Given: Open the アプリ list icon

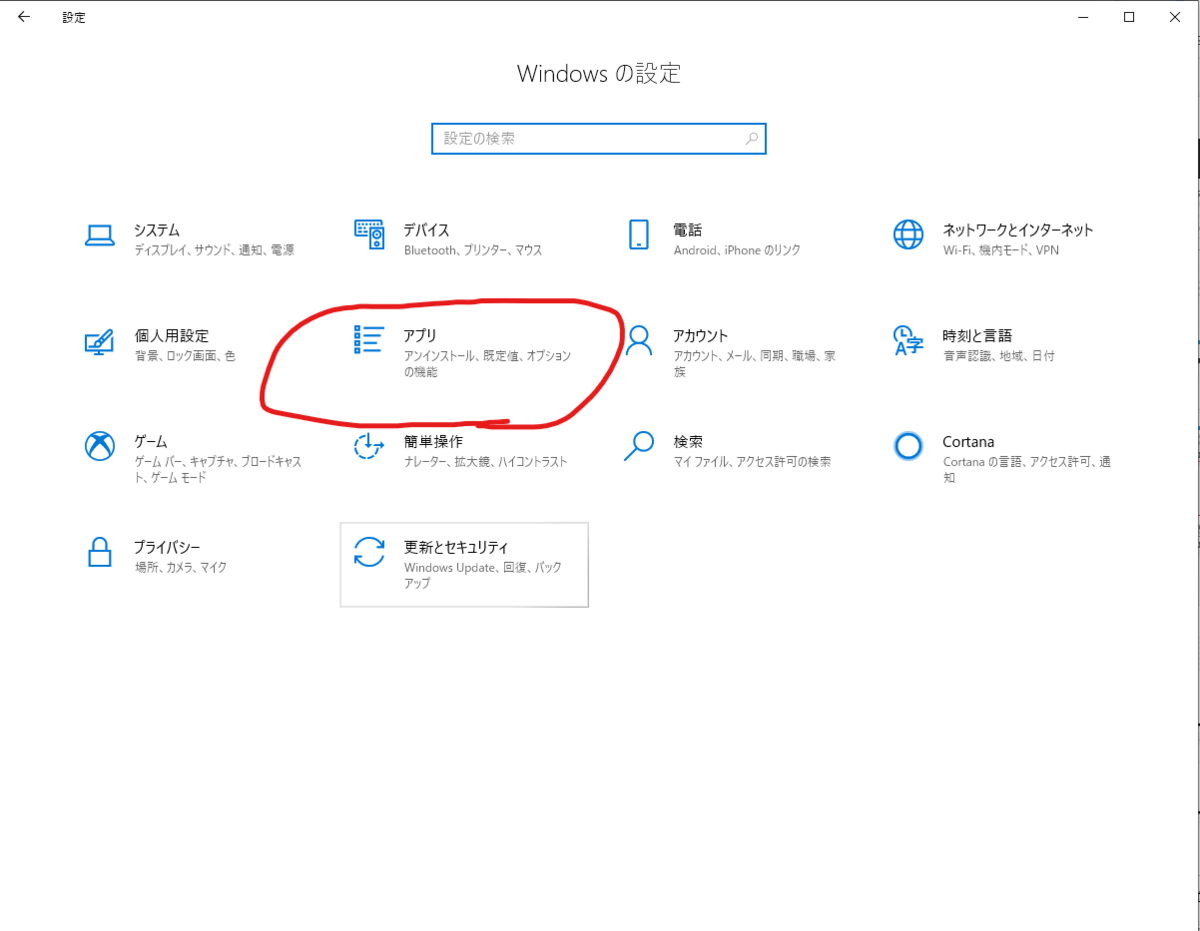Looking at the screenshot, I should tap(369, 340).
